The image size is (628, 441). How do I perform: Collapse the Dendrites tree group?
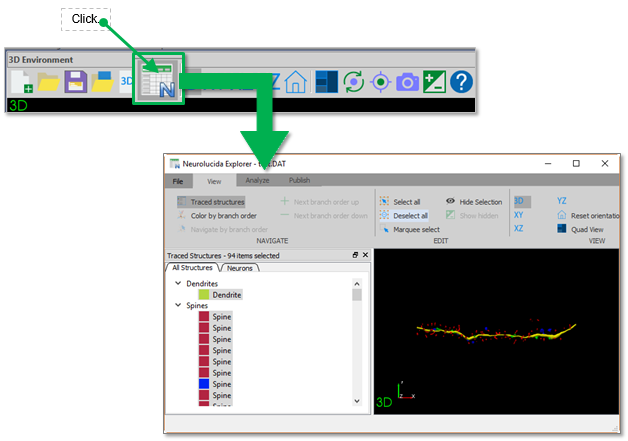tap(178, 283)
